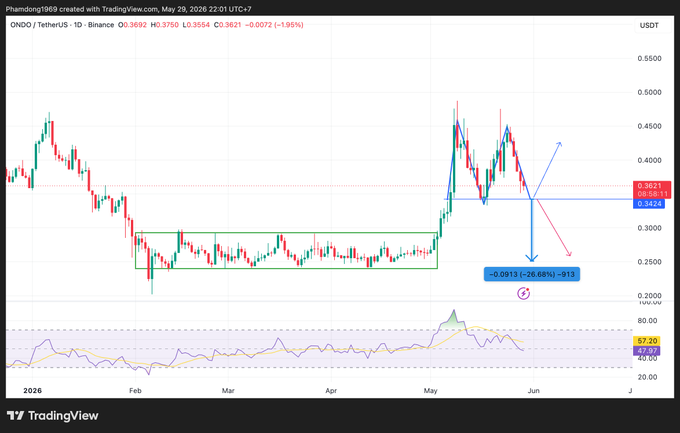Click the 0.2500 price axis label
Screen dimensions: 680x433
coord(649,262)
